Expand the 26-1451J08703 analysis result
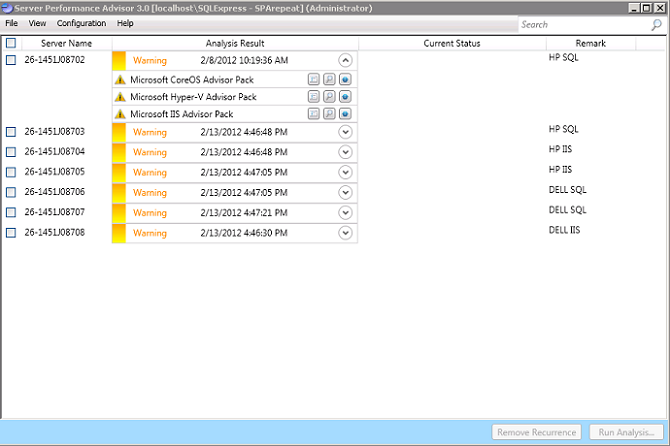 345,132
